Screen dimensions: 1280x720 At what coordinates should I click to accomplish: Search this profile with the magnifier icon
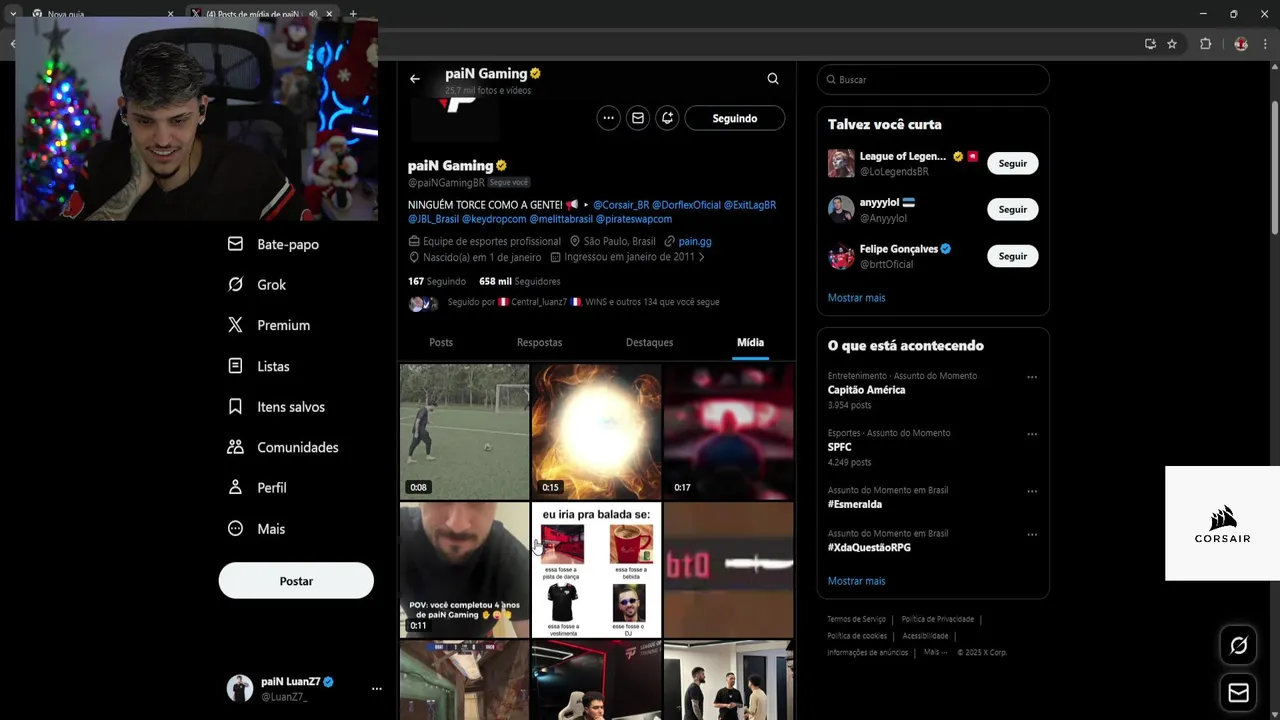773,79
